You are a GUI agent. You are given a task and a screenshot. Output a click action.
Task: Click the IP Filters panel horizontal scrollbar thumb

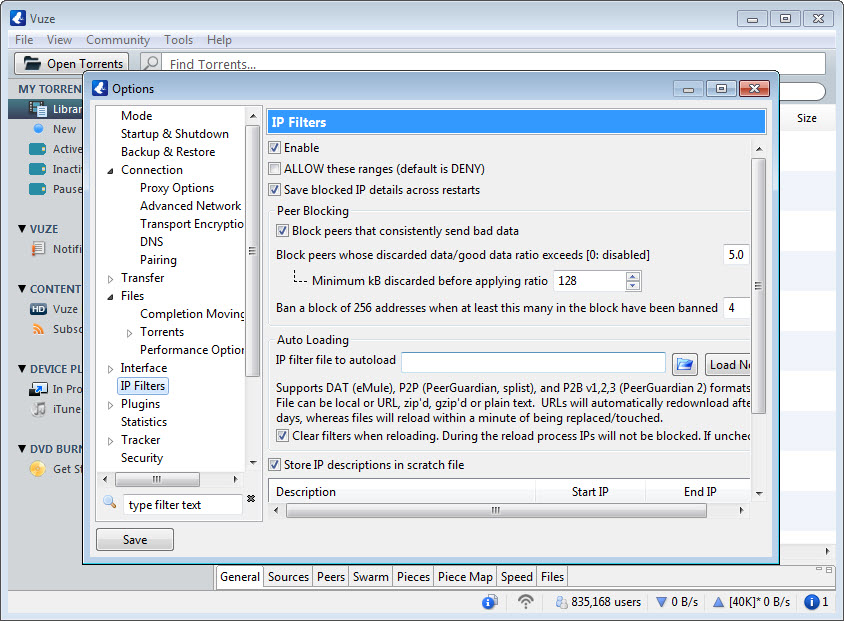[x=496, y=510]
